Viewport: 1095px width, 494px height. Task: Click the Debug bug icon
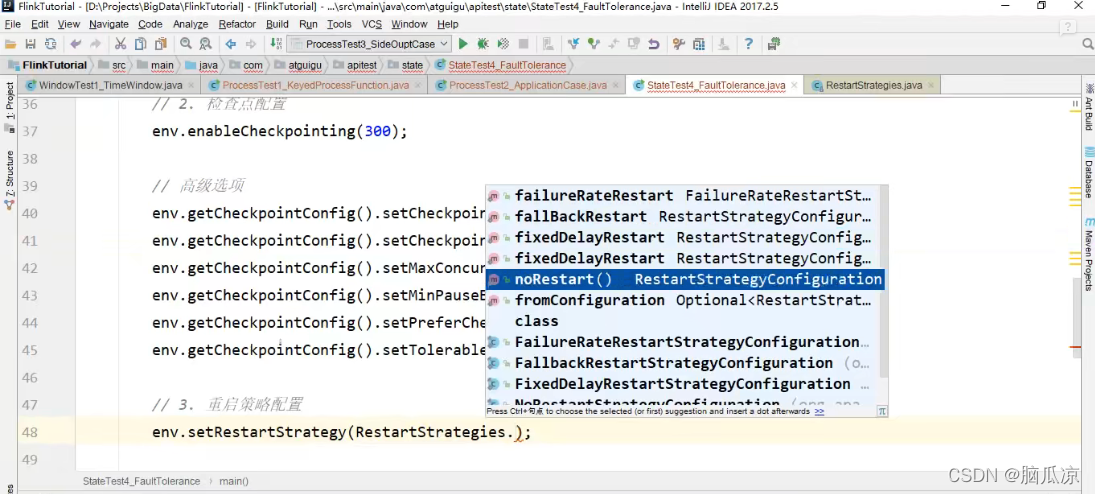click(x=483, y=44)
